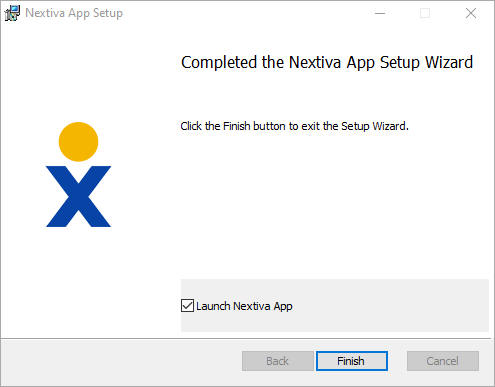Click the disabled Cancel button

[443, 361]
